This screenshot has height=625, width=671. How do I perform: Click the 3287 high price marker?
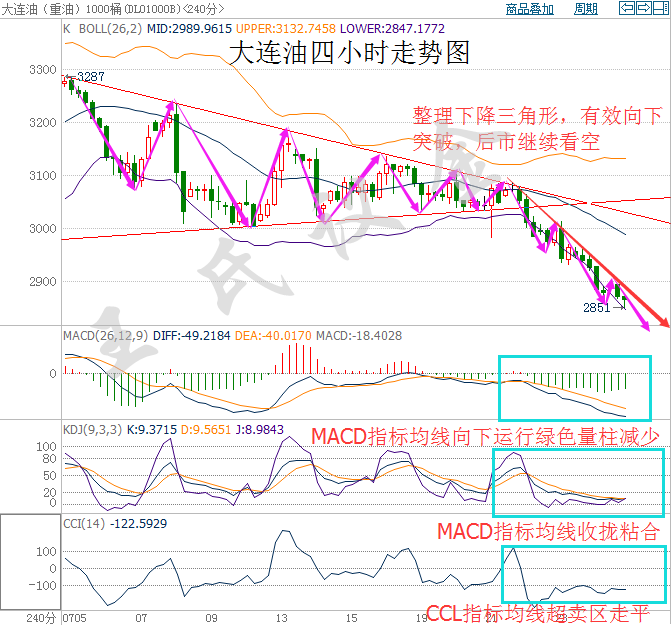[90, 77]
